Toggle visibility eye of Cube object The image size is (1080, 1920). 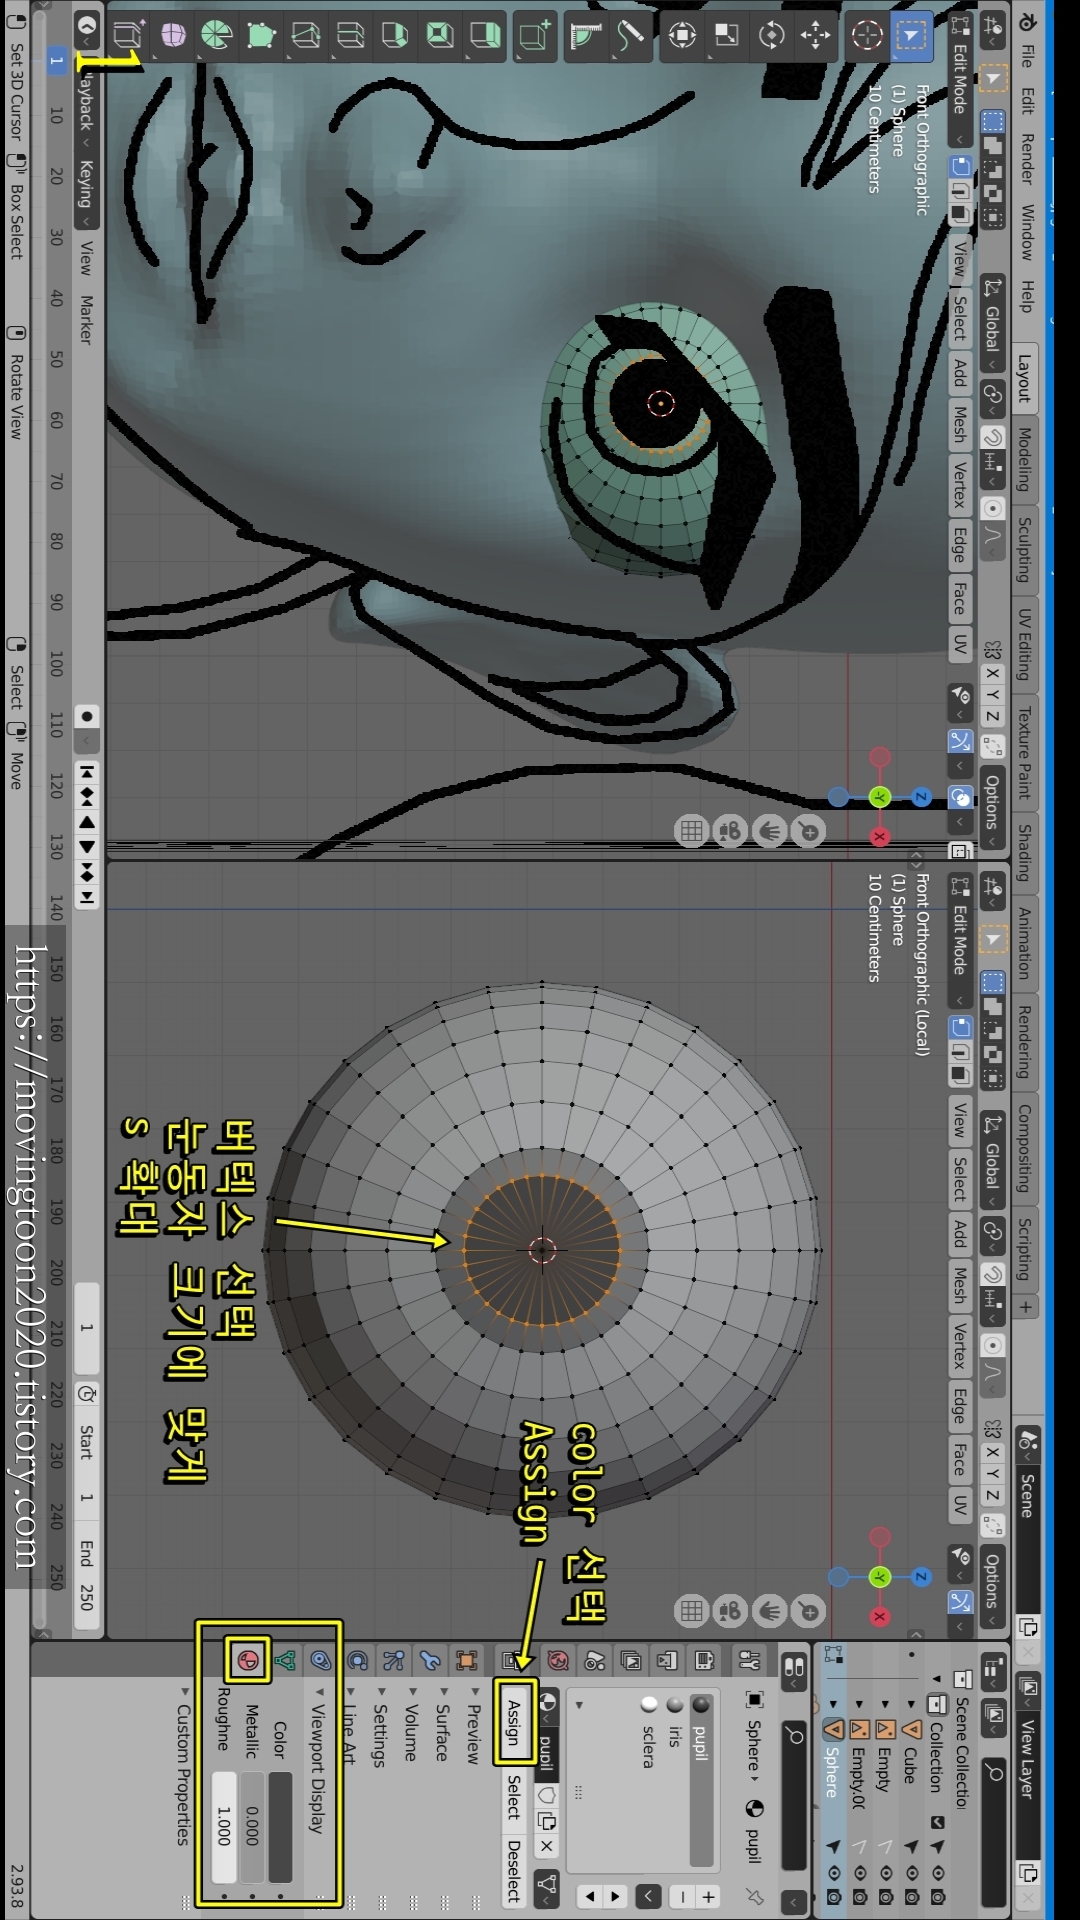click(x=911, y=1872)
